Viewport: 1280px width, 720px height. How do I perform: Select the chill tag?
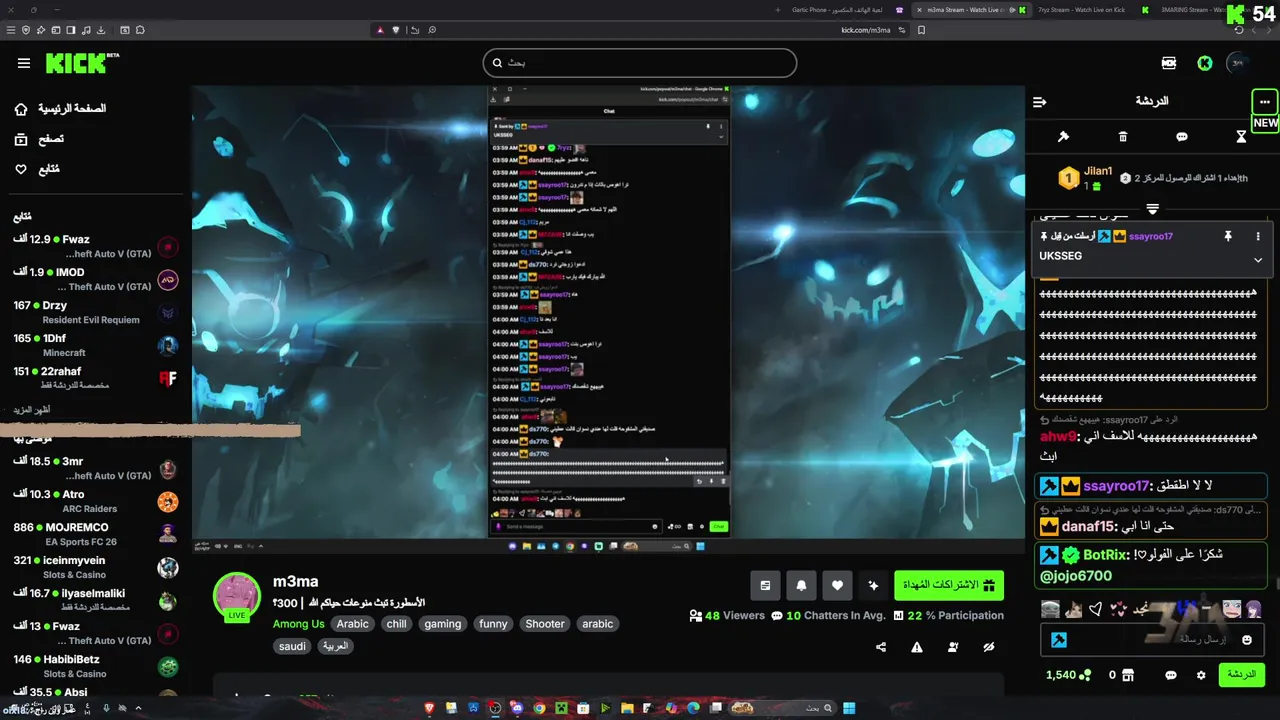point(397,623)
